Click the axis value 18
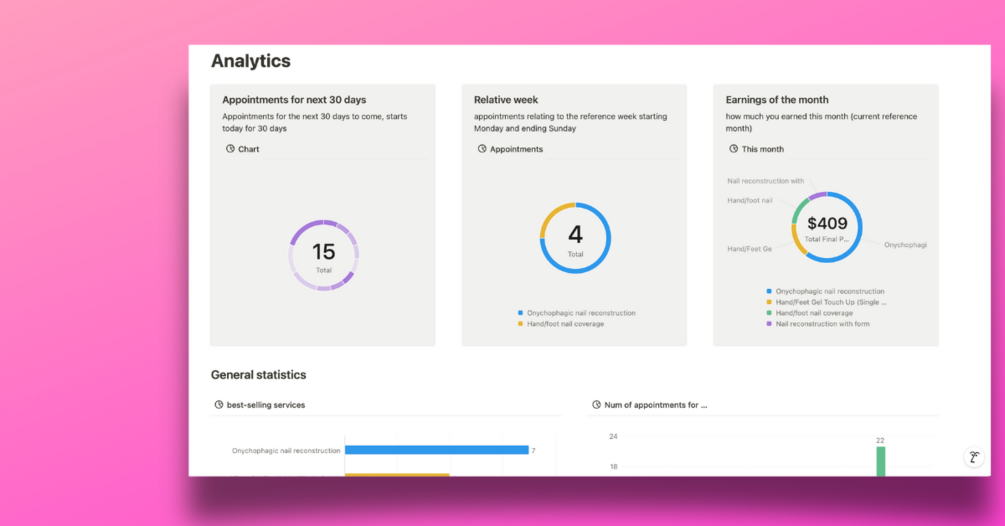1005x526 pixels. point(613,466)
